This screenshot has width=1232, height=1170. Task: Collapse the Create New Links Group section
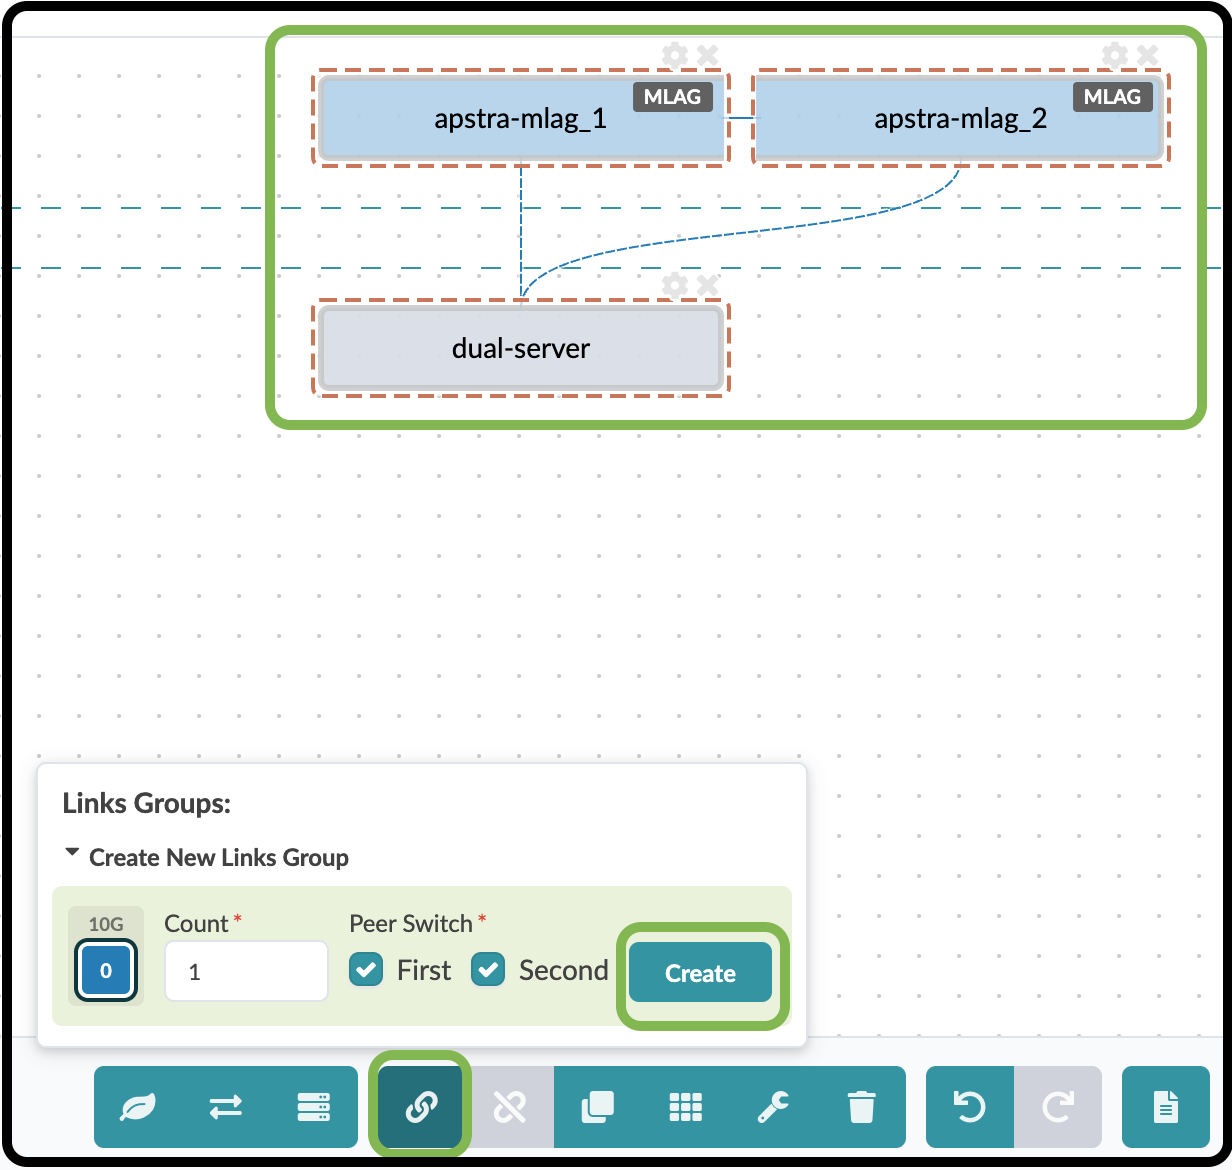coord(206,857)
